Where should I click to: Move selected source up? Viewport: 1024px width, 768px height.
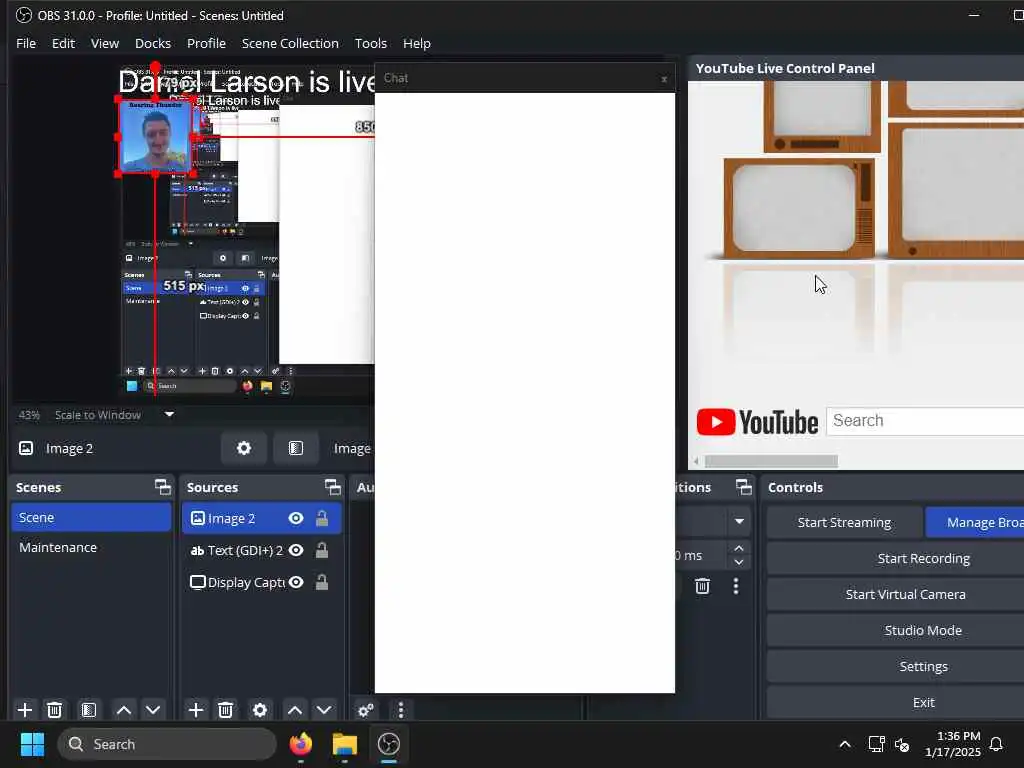coord(295,710)
